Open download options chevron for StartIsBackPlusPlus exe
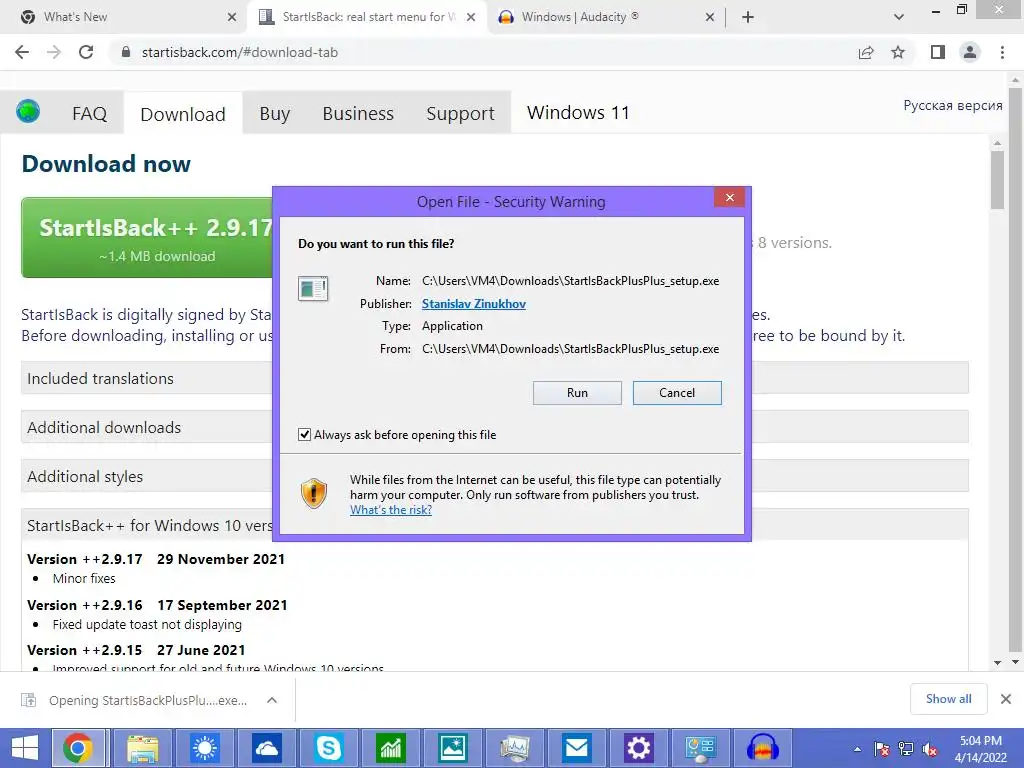The image size is (1024, 768). (272, 700)
